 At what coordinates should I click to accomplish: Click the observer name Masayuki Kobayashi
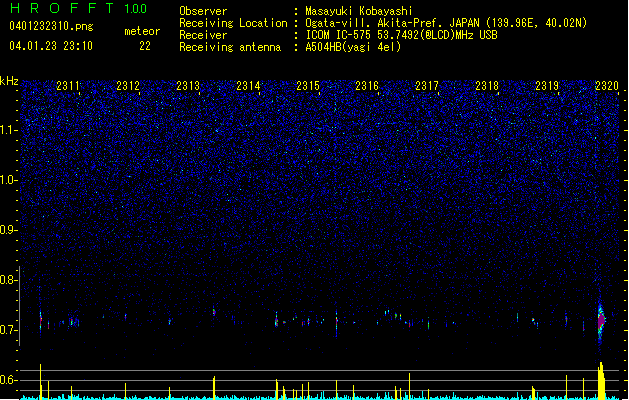[x=359, y=11]
